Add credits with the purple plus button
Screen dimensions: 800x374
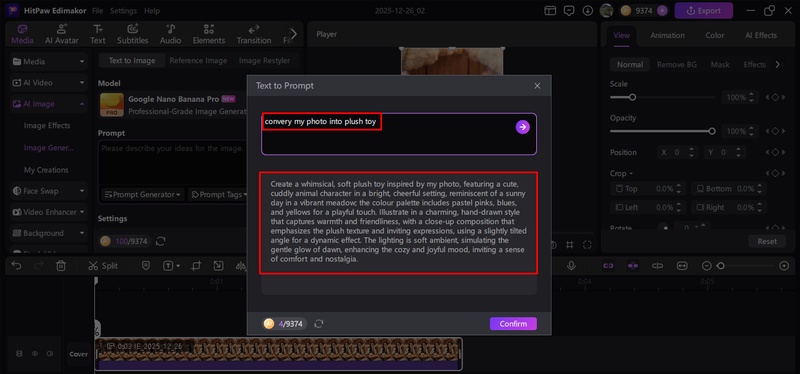tap(662, 11)
